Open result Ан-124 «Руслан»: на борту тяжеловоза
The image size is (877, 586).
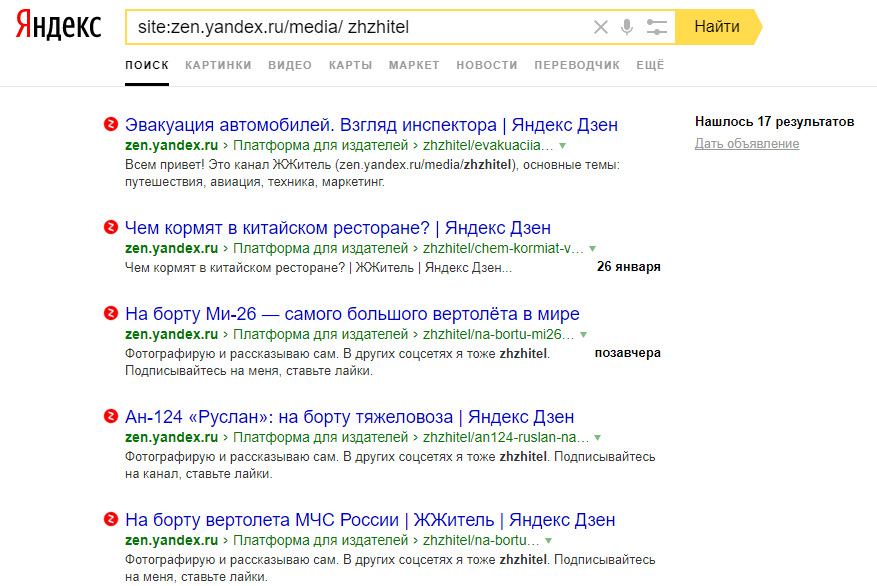[x=350, y=417]
